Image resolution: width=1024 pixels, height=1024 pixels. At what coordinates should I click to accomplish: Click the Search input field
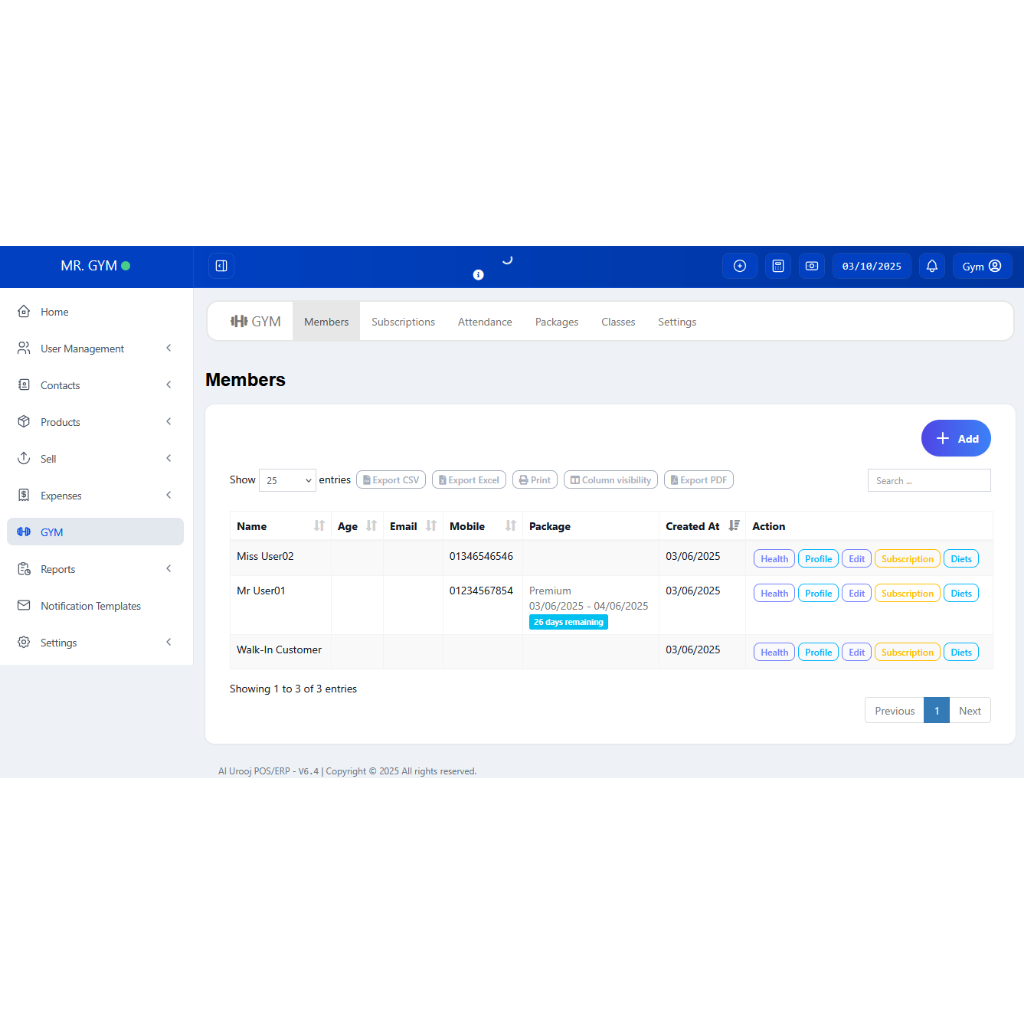click(929, 481)
